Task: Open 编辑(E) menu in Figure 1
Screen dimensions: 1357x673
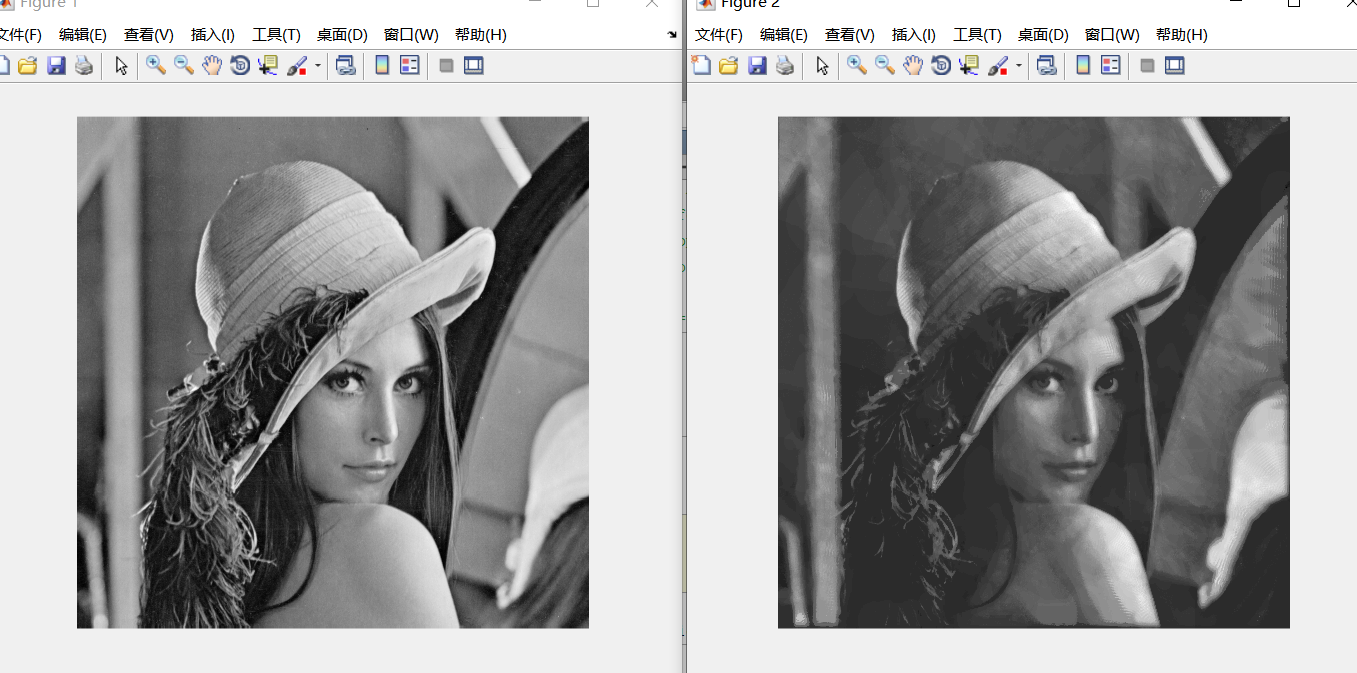Action: [83, 35]
